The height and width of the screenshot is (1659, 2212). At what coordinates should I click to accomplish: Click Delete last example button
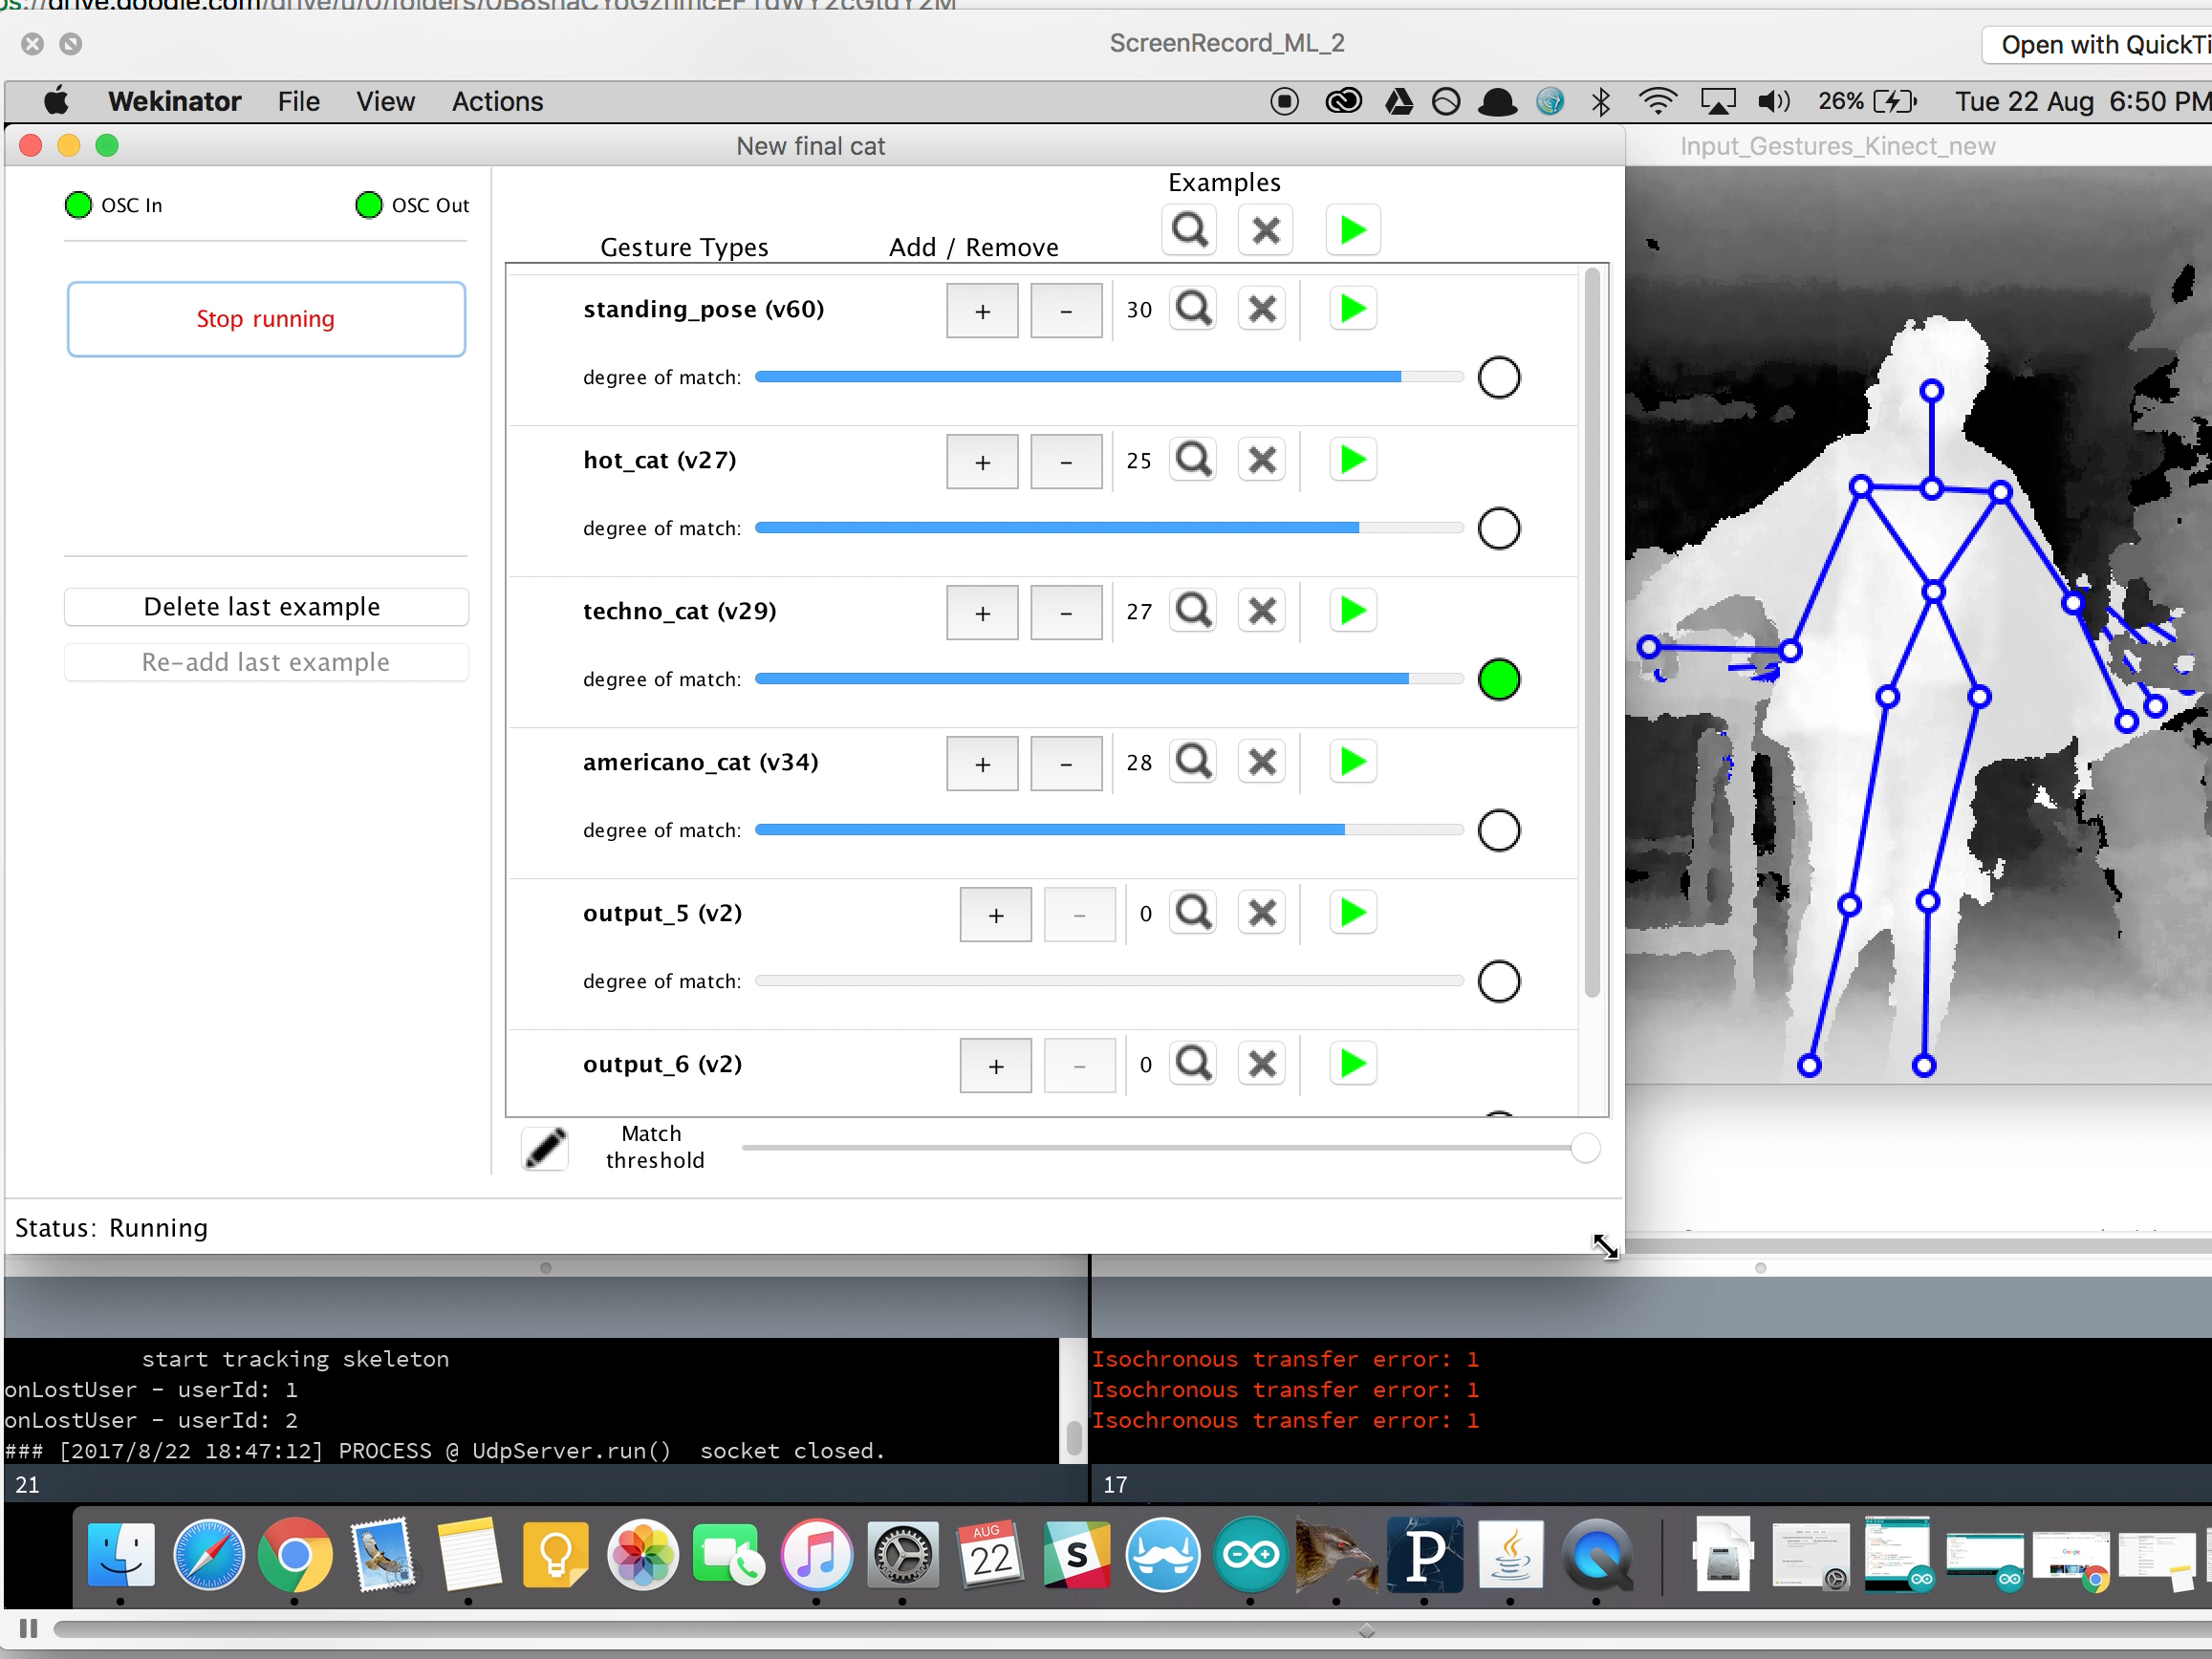[266, 607]
